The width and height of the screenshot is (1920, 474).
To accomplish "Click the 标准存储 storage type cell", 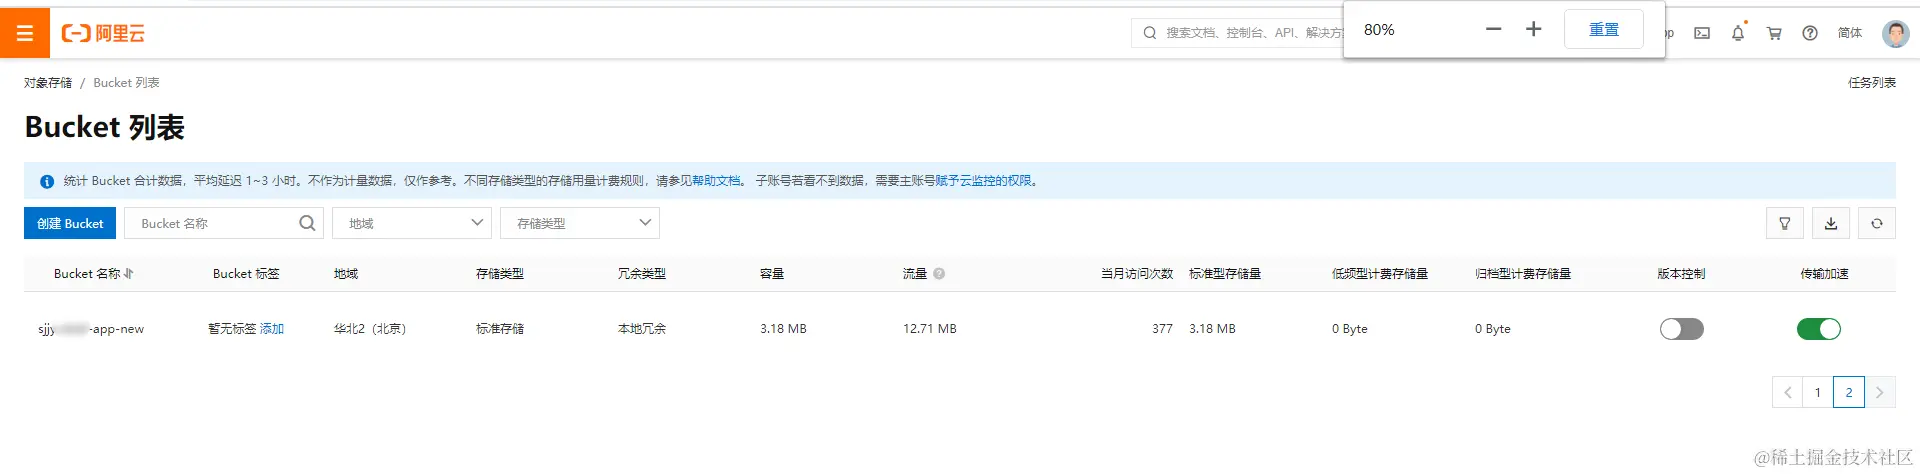I will 500,329.
